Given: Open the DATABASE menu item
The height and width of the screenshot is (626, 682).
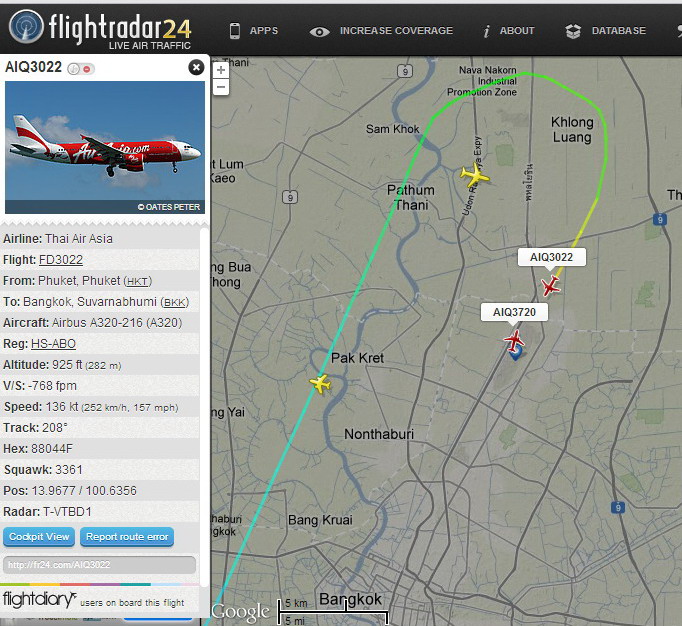Looking at the screenshot, I should pos(618,31).
